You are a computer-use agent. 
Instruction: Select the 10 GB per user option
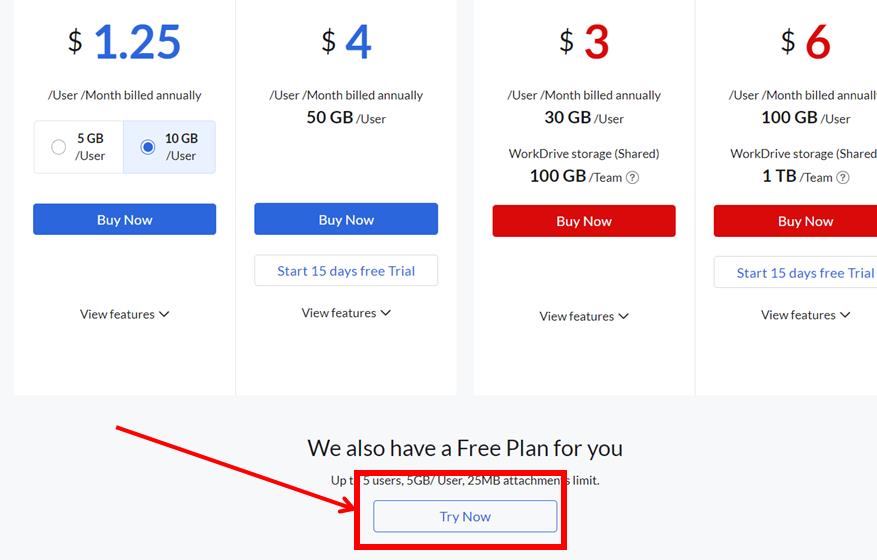pyautogui.click(x=148, y=147)
